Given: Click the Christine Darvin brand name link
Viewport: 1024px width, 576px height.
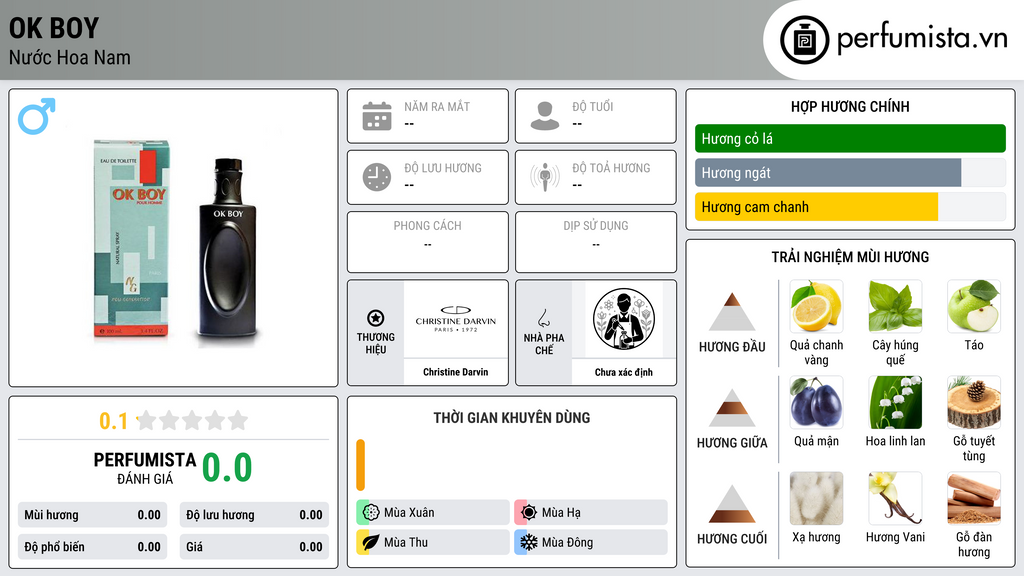Looking at the screenshot, I should click(x=456, y=372).
